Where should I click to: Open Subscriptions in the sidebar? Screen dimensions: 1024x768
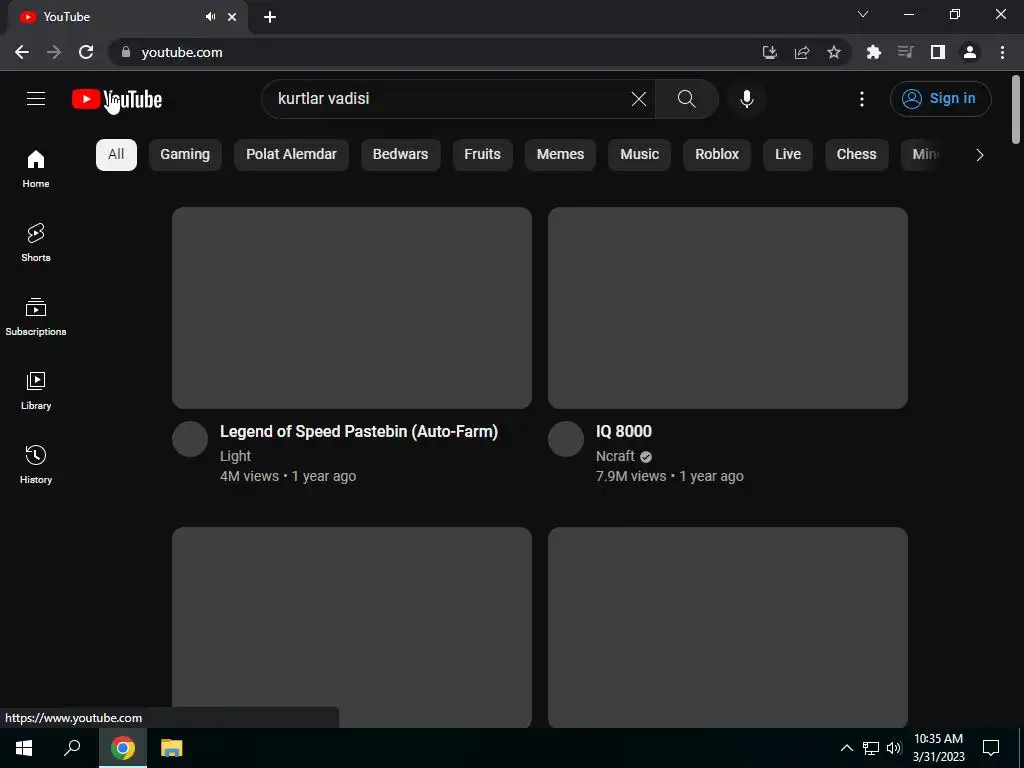click(36, 317)
